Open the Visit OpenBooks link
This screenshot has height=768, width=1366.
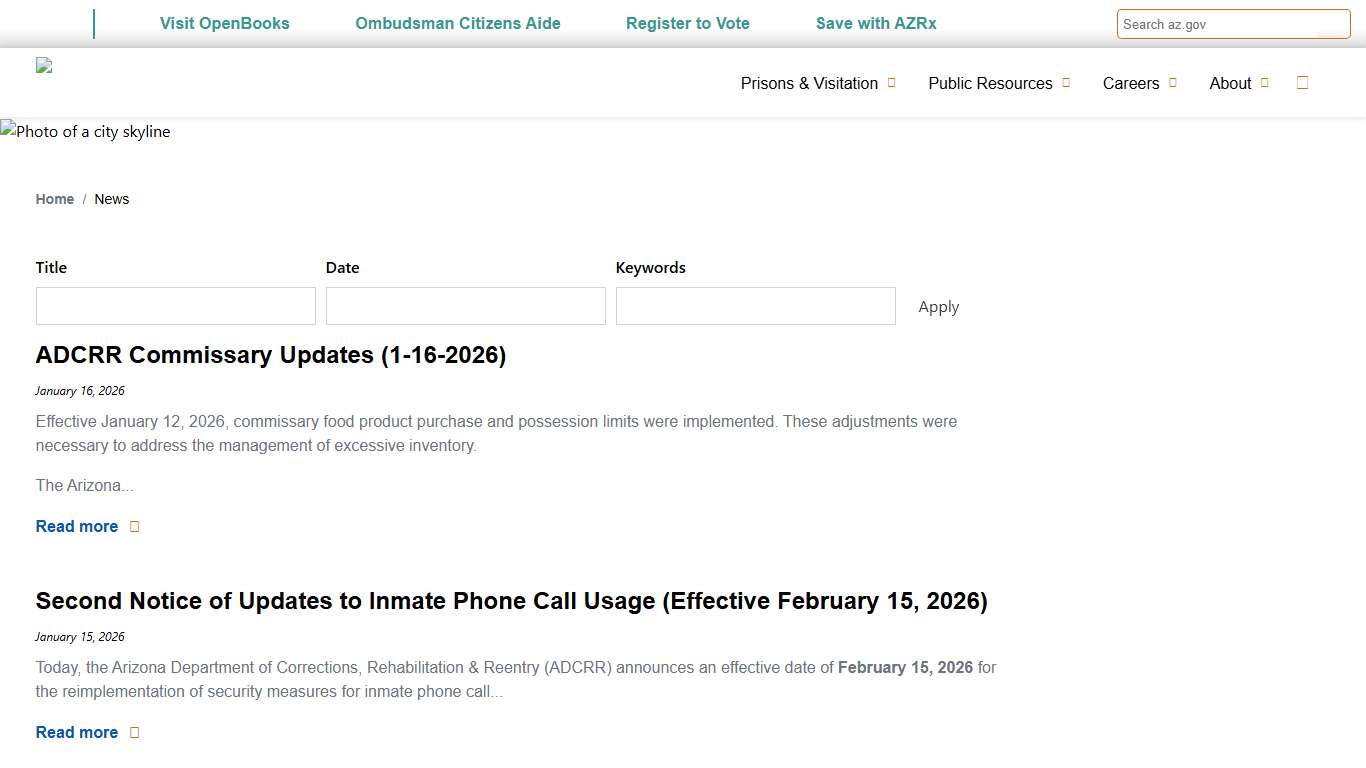(x=224, y=23)
